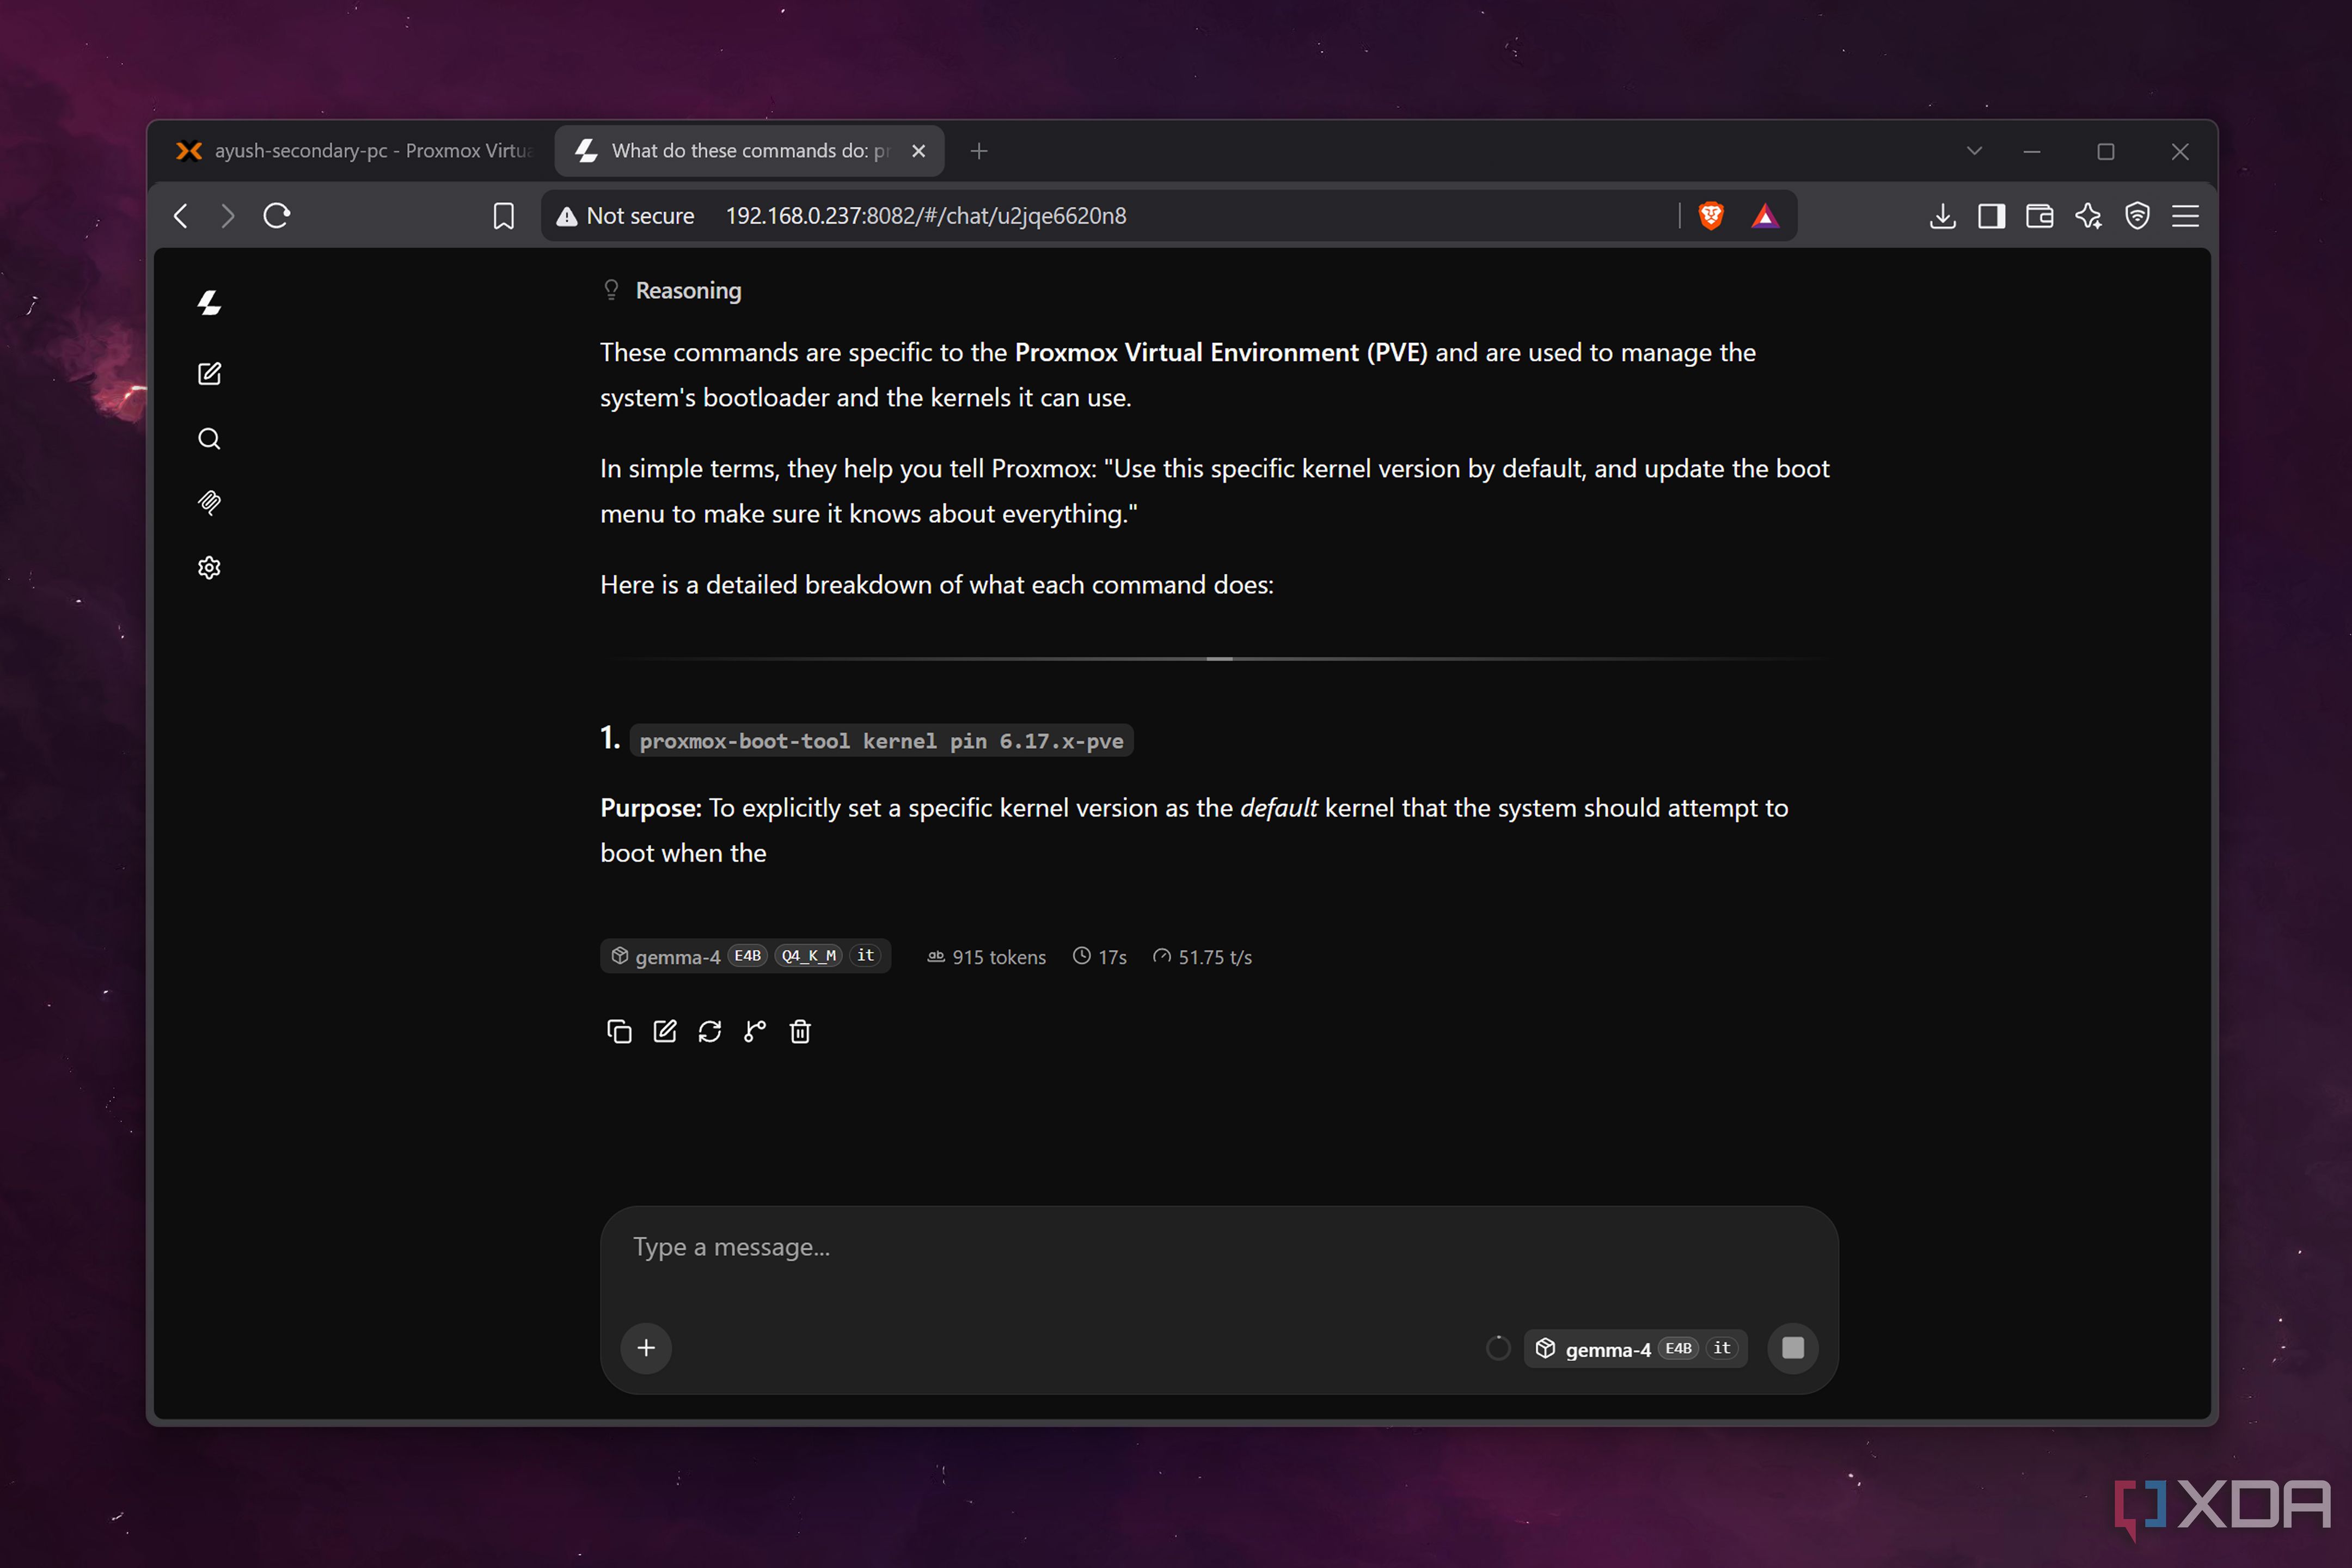2352x1568 pixels.
Task: Click the Brave Rewards triangle icon
Action: point(1765,216)
